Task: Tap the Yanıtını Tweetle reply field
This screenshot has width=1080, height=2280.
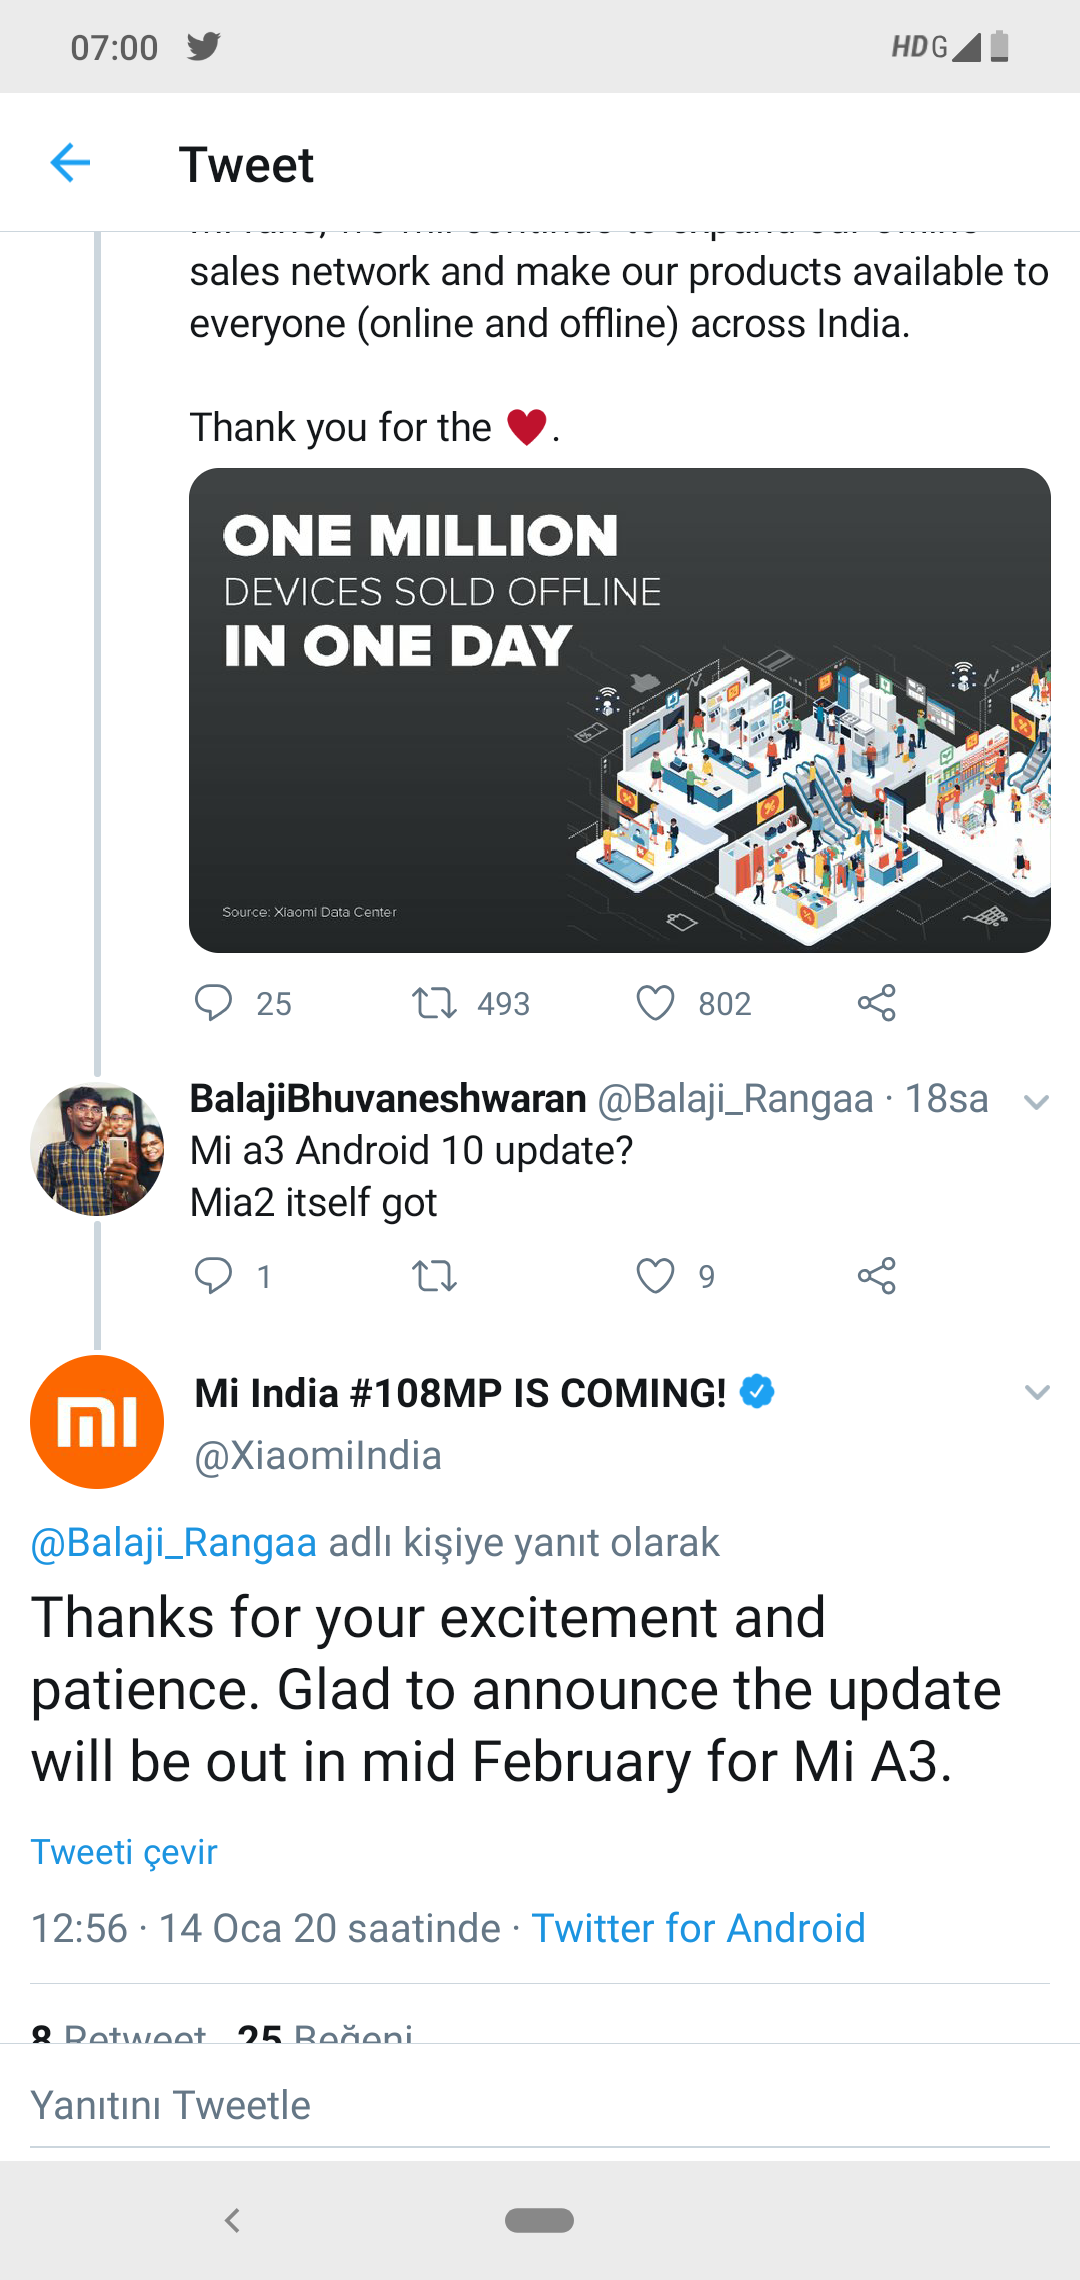Action: pyautogui.click(x=540, y=2105)
